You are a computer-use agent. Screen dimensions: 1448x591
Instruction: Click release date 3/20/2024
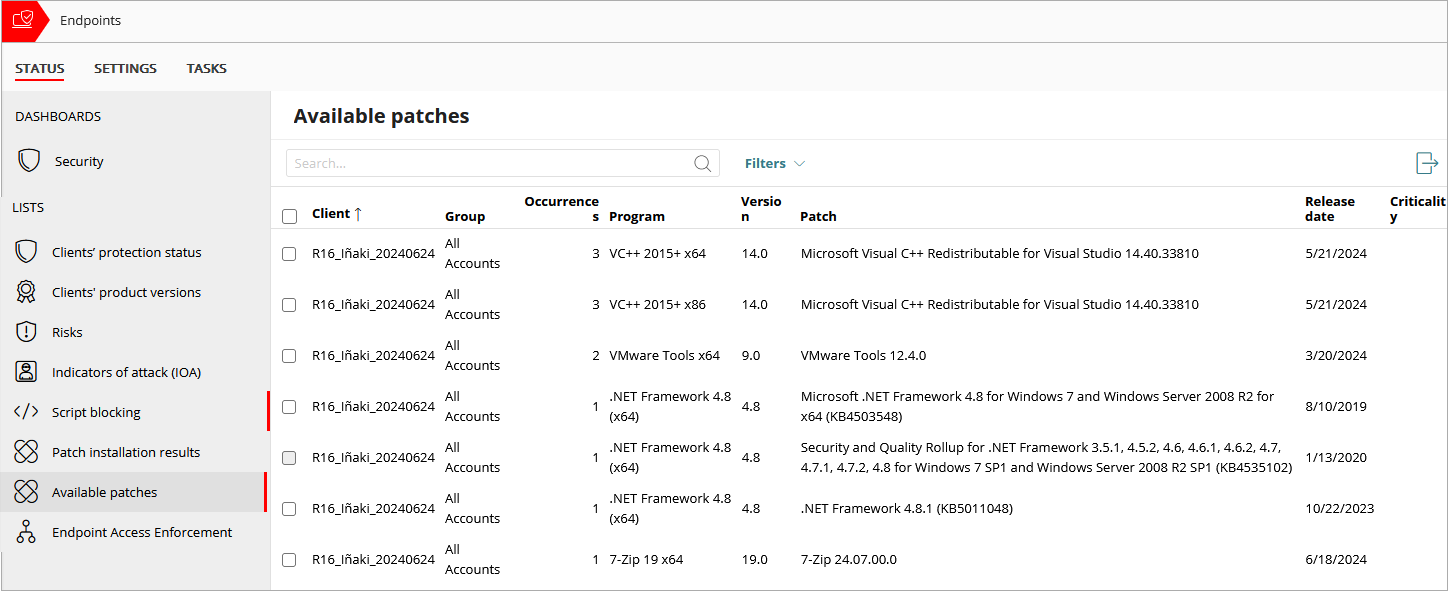tap(1336, 355)
